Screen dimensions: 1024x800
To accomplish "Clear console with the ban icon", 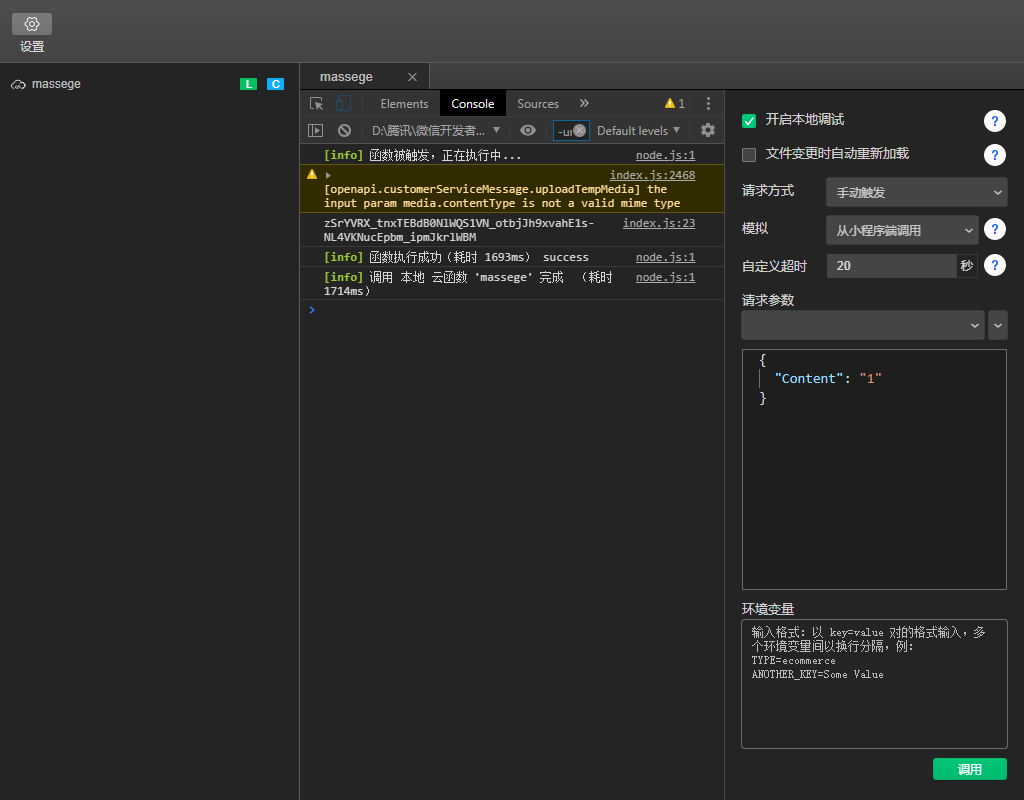I will pos(344,130).
